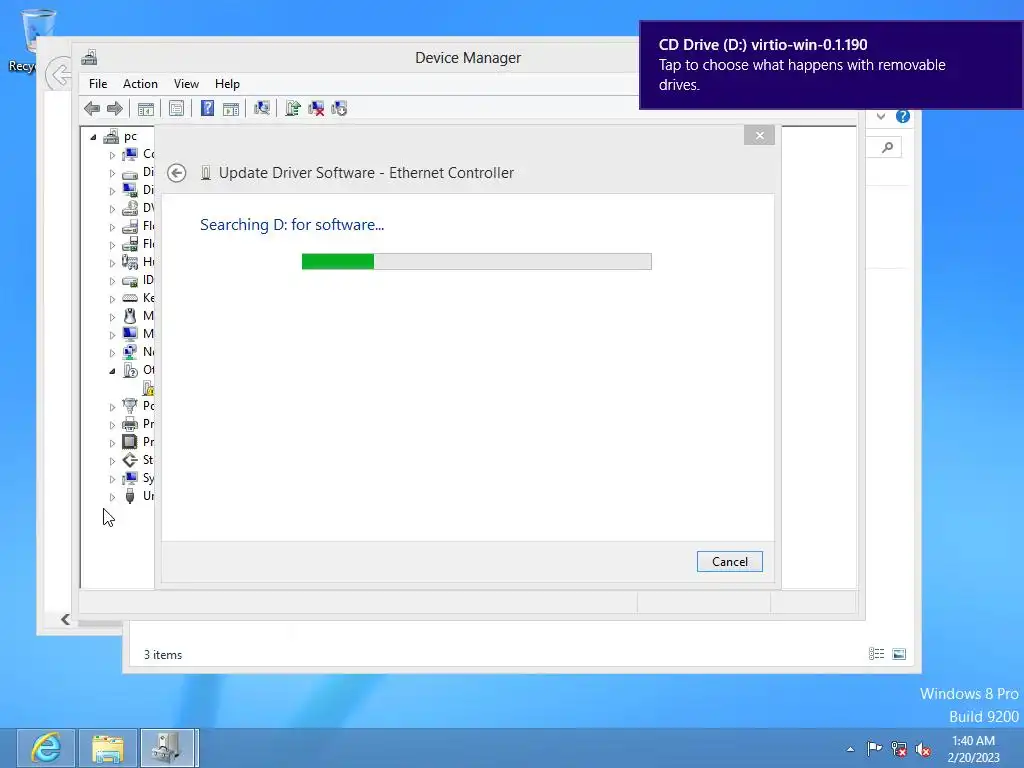Screen dimensions: 1024x768
Task: Go back using the Device Manager toolbar Back arrow
Action: point(92,108)
